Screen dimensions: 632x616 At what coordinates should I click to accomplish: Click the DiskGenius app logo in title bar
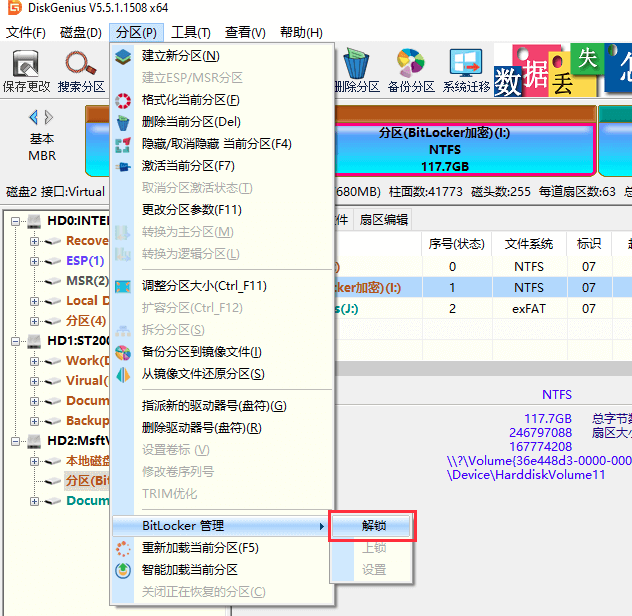(x=15, y=8)
